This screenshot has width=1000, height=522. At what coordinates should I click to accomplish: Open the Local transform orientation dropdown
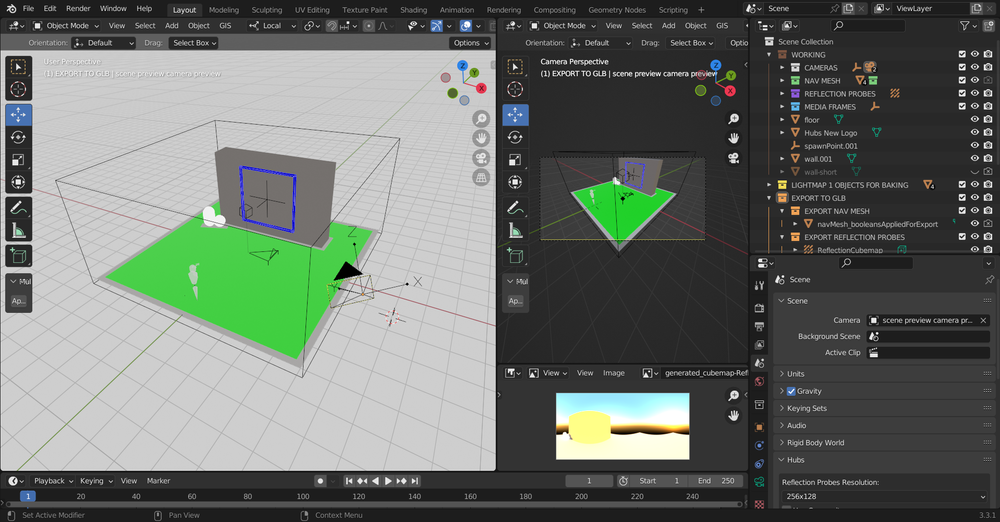[272, 26]
